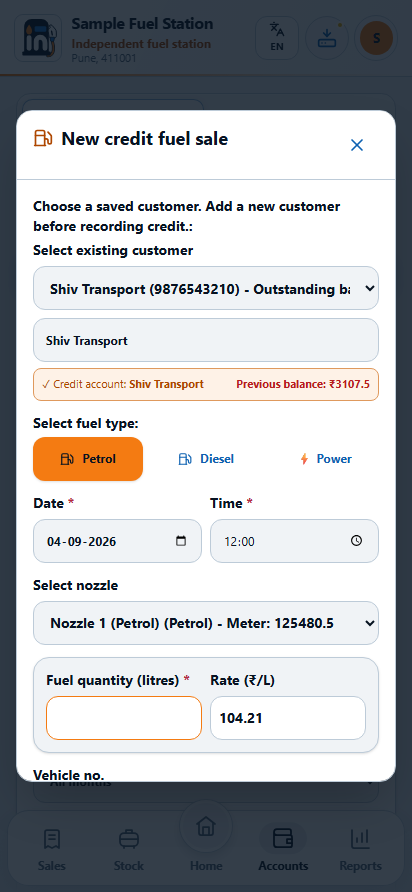
Task: Go to the Reports tab
Action: [x=360, y=850]
